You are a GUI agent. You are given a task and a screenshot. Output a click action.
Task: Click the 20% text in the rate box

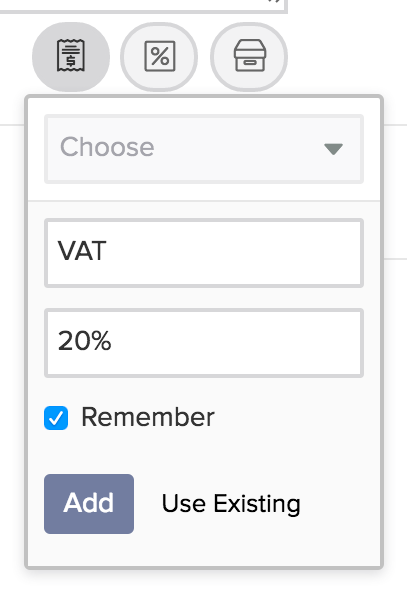[85, 341]
